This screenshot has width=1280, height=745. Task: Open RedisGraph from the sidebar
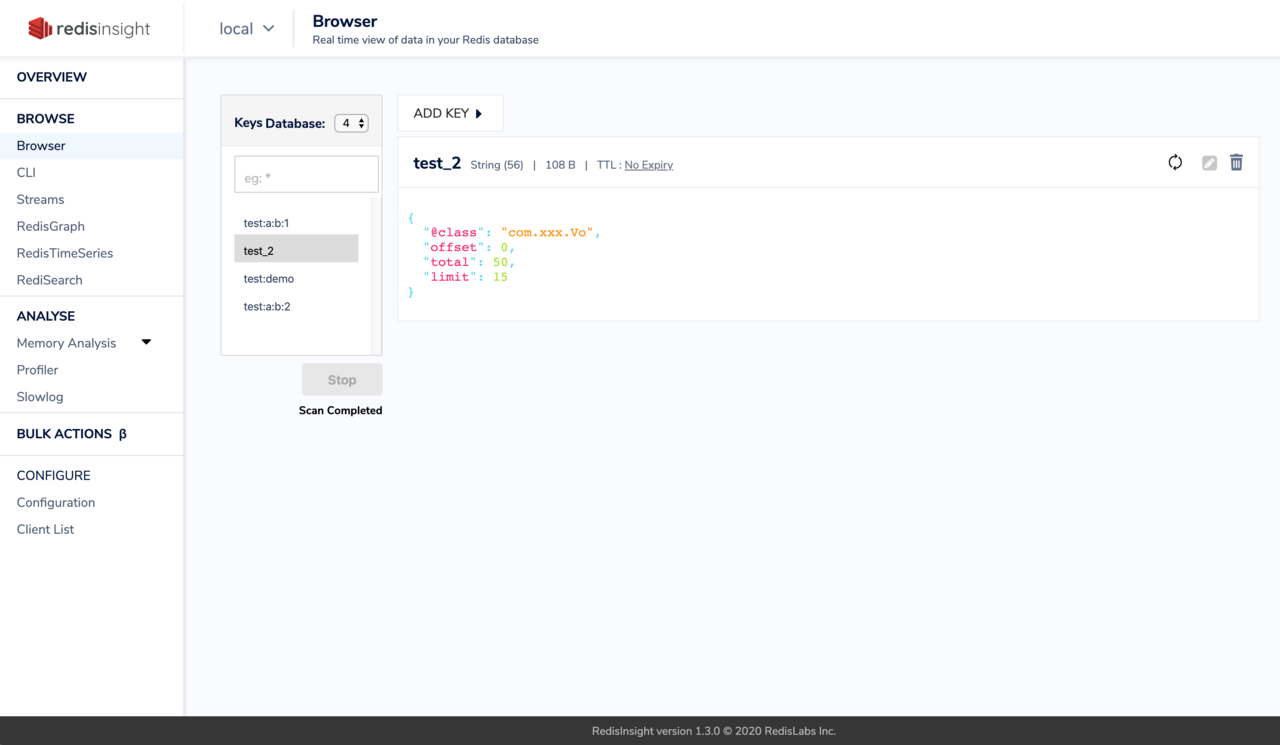(x=50, y=226)
